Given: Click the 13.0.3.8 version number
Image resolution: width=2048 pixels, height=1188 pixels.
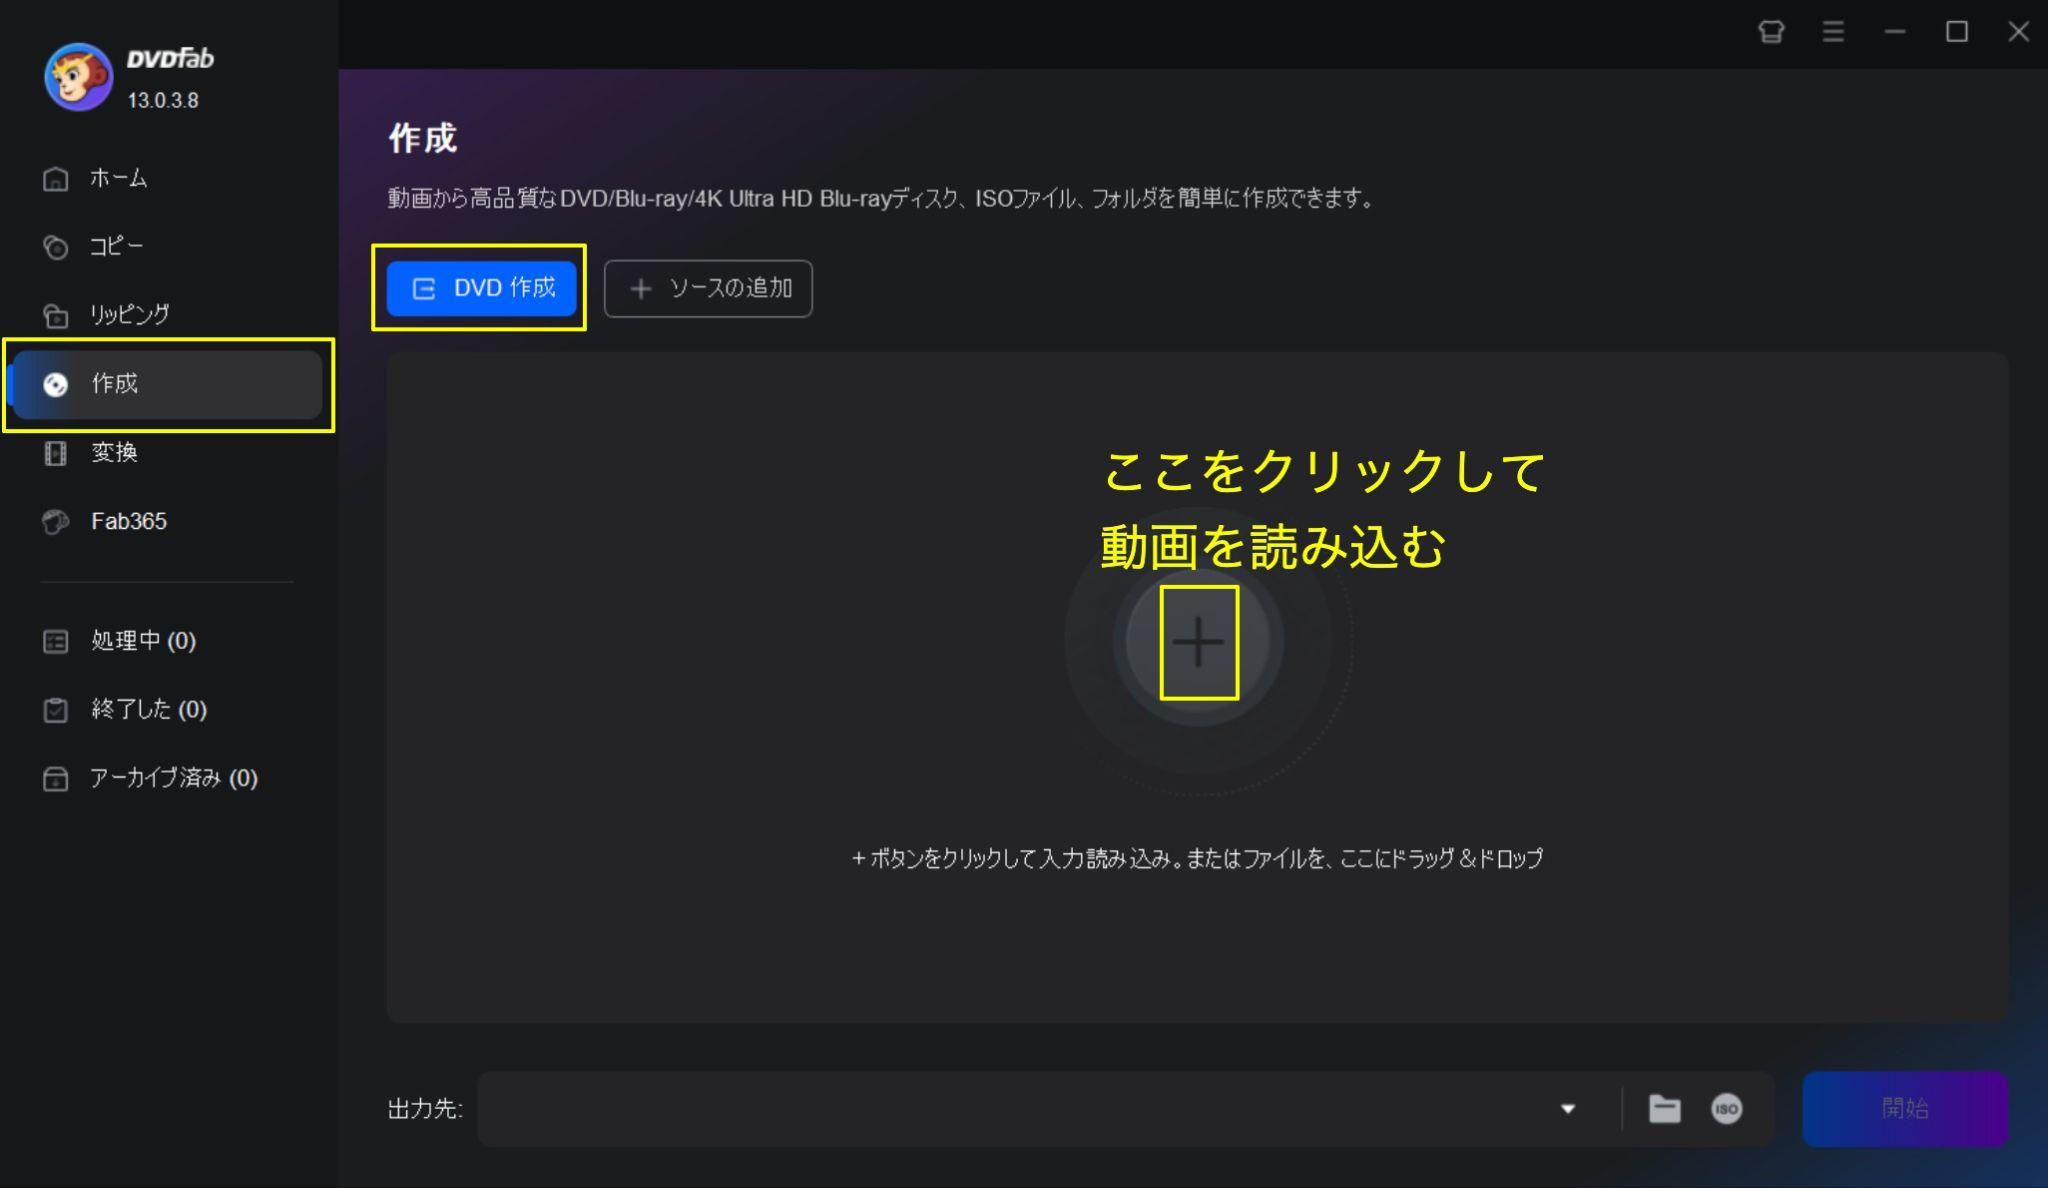Looking at the screenshot, I should (163, 100).
